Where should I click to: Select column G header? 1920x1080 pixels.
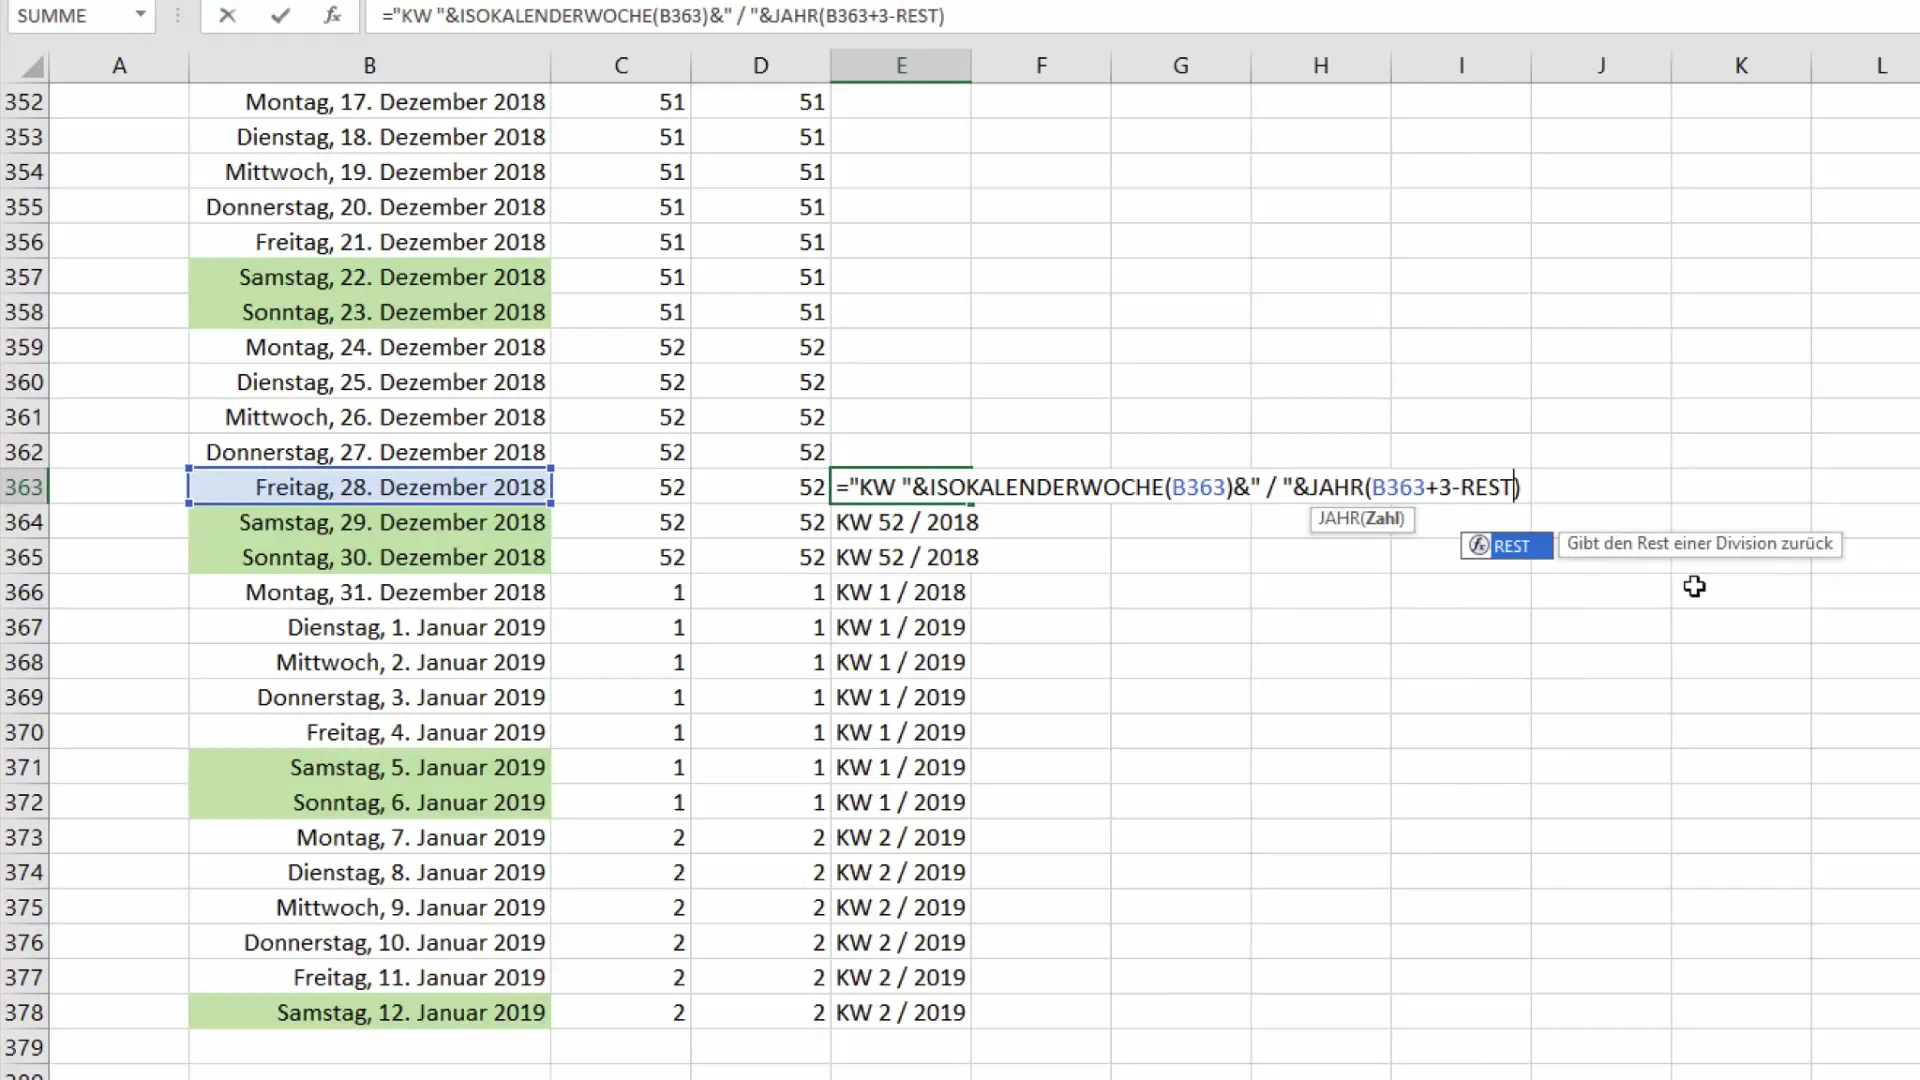[1181, 66]
